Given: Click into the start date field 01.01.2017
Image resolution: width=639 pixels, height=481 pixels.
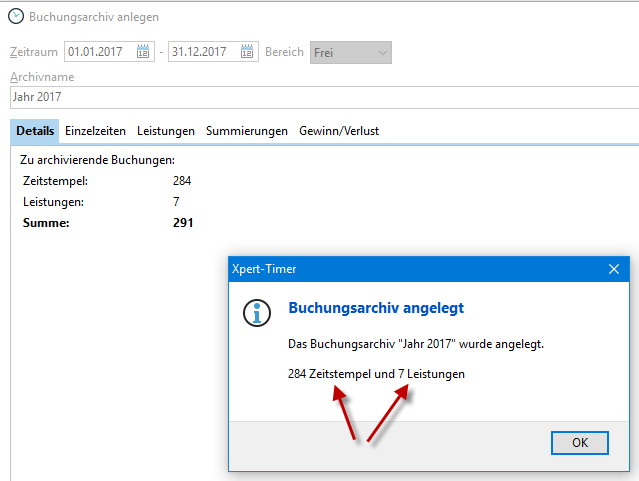Looking at the screenshot, I should click(x=98, y=52).
